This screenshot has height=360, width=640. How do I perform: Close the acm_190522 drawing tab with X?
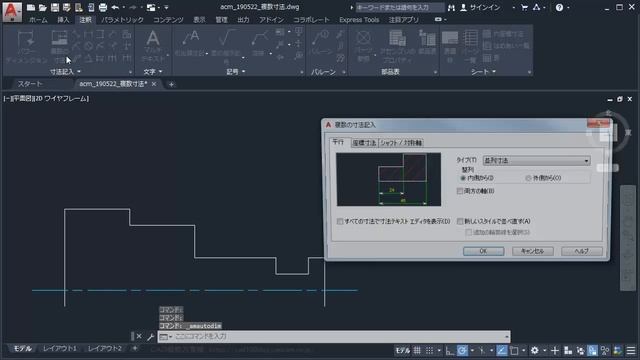[x=154, y=84]
